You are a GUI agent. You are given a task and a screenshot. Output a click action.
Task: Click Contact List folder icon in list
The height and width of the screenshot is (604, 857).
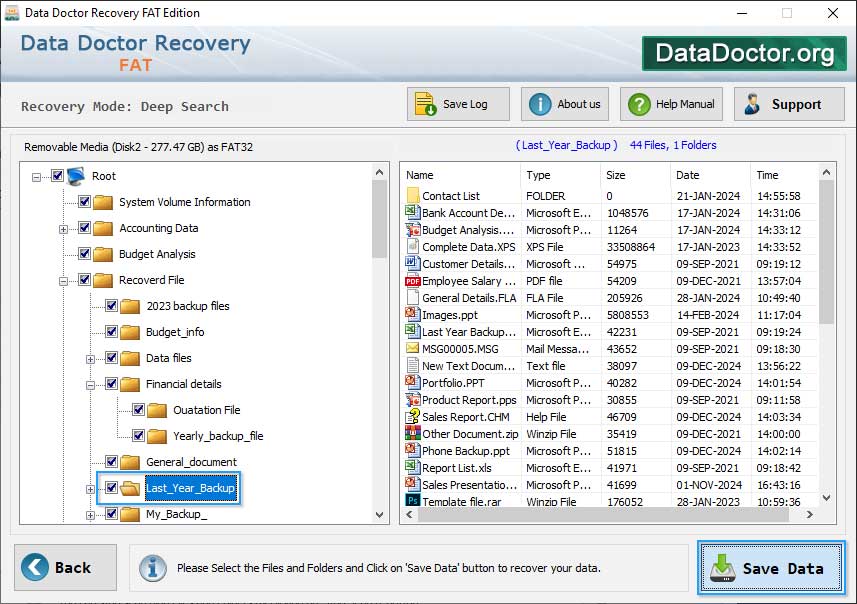[x=413, y=195]
